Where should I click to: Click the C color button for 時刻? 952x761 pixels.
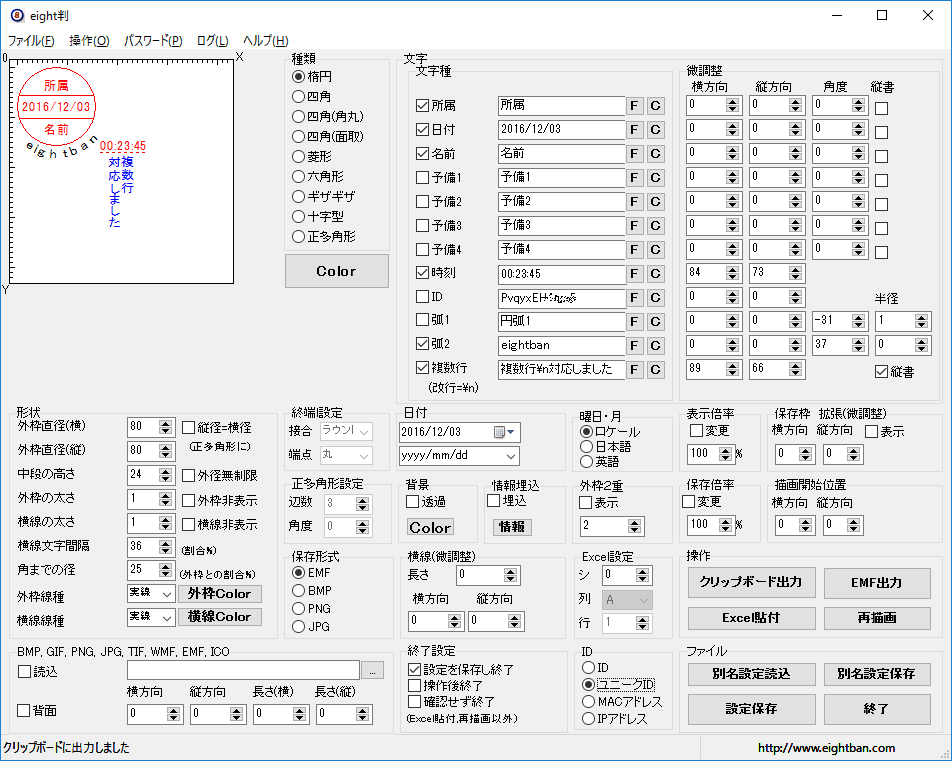pyautogui.click(x=655, y=273)
